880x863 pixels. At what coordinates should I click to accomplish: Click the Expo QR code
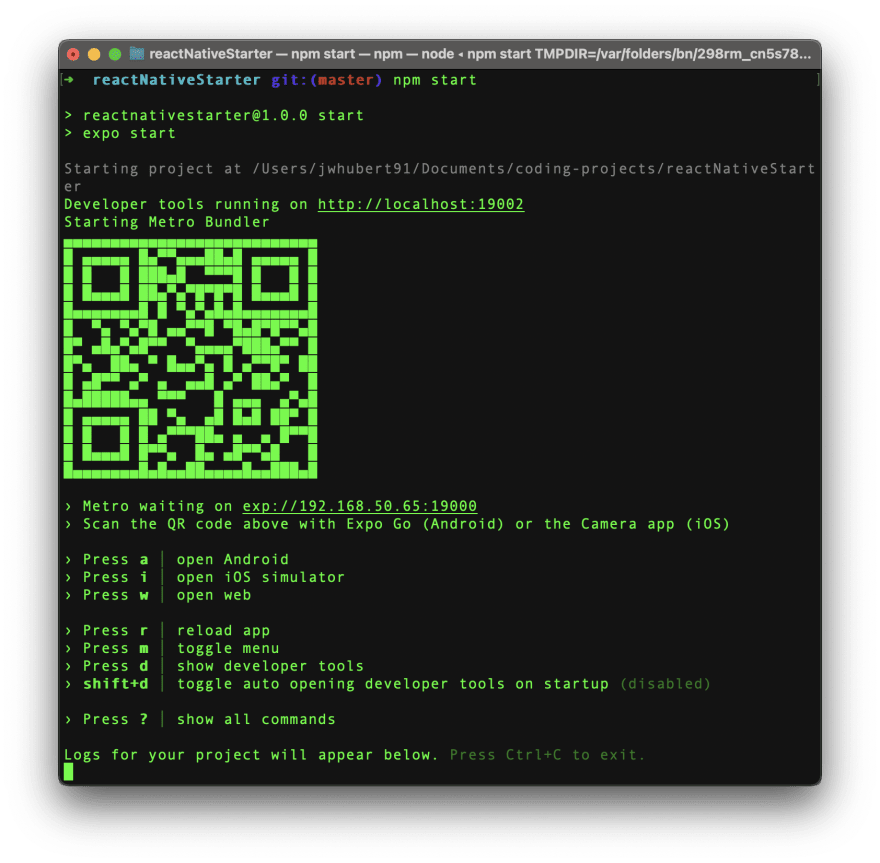(190, 359)
